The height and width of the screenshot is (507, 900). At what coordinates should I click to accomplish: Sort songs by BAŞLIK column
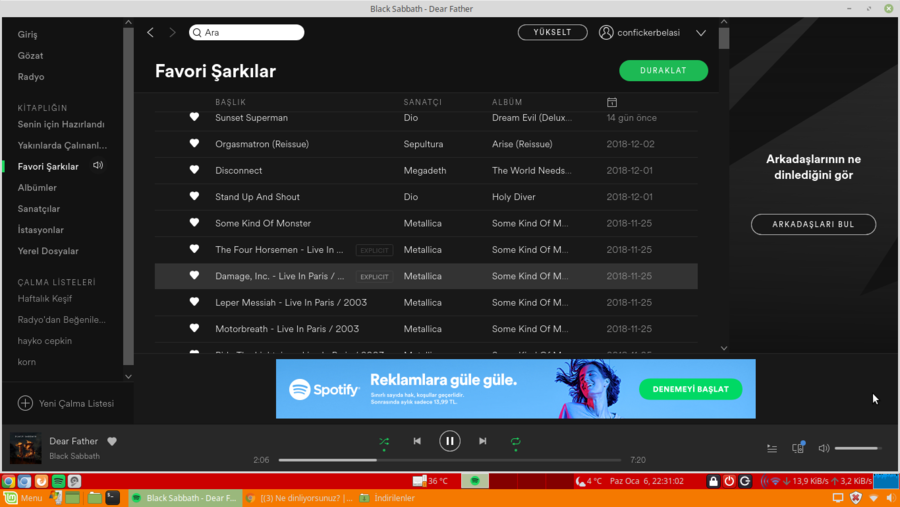[230, 102]
